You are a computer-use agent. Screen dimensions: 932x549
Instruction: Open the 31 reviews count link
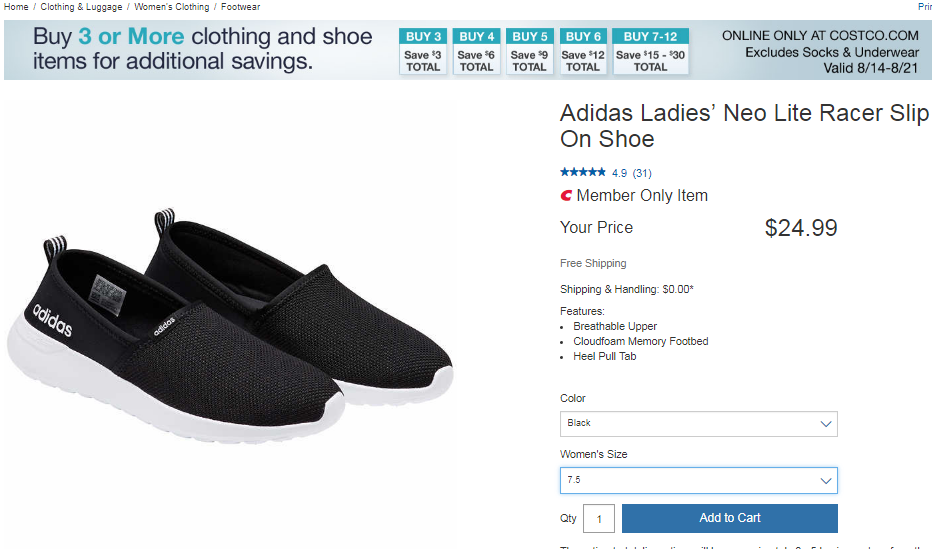(642, 173)
